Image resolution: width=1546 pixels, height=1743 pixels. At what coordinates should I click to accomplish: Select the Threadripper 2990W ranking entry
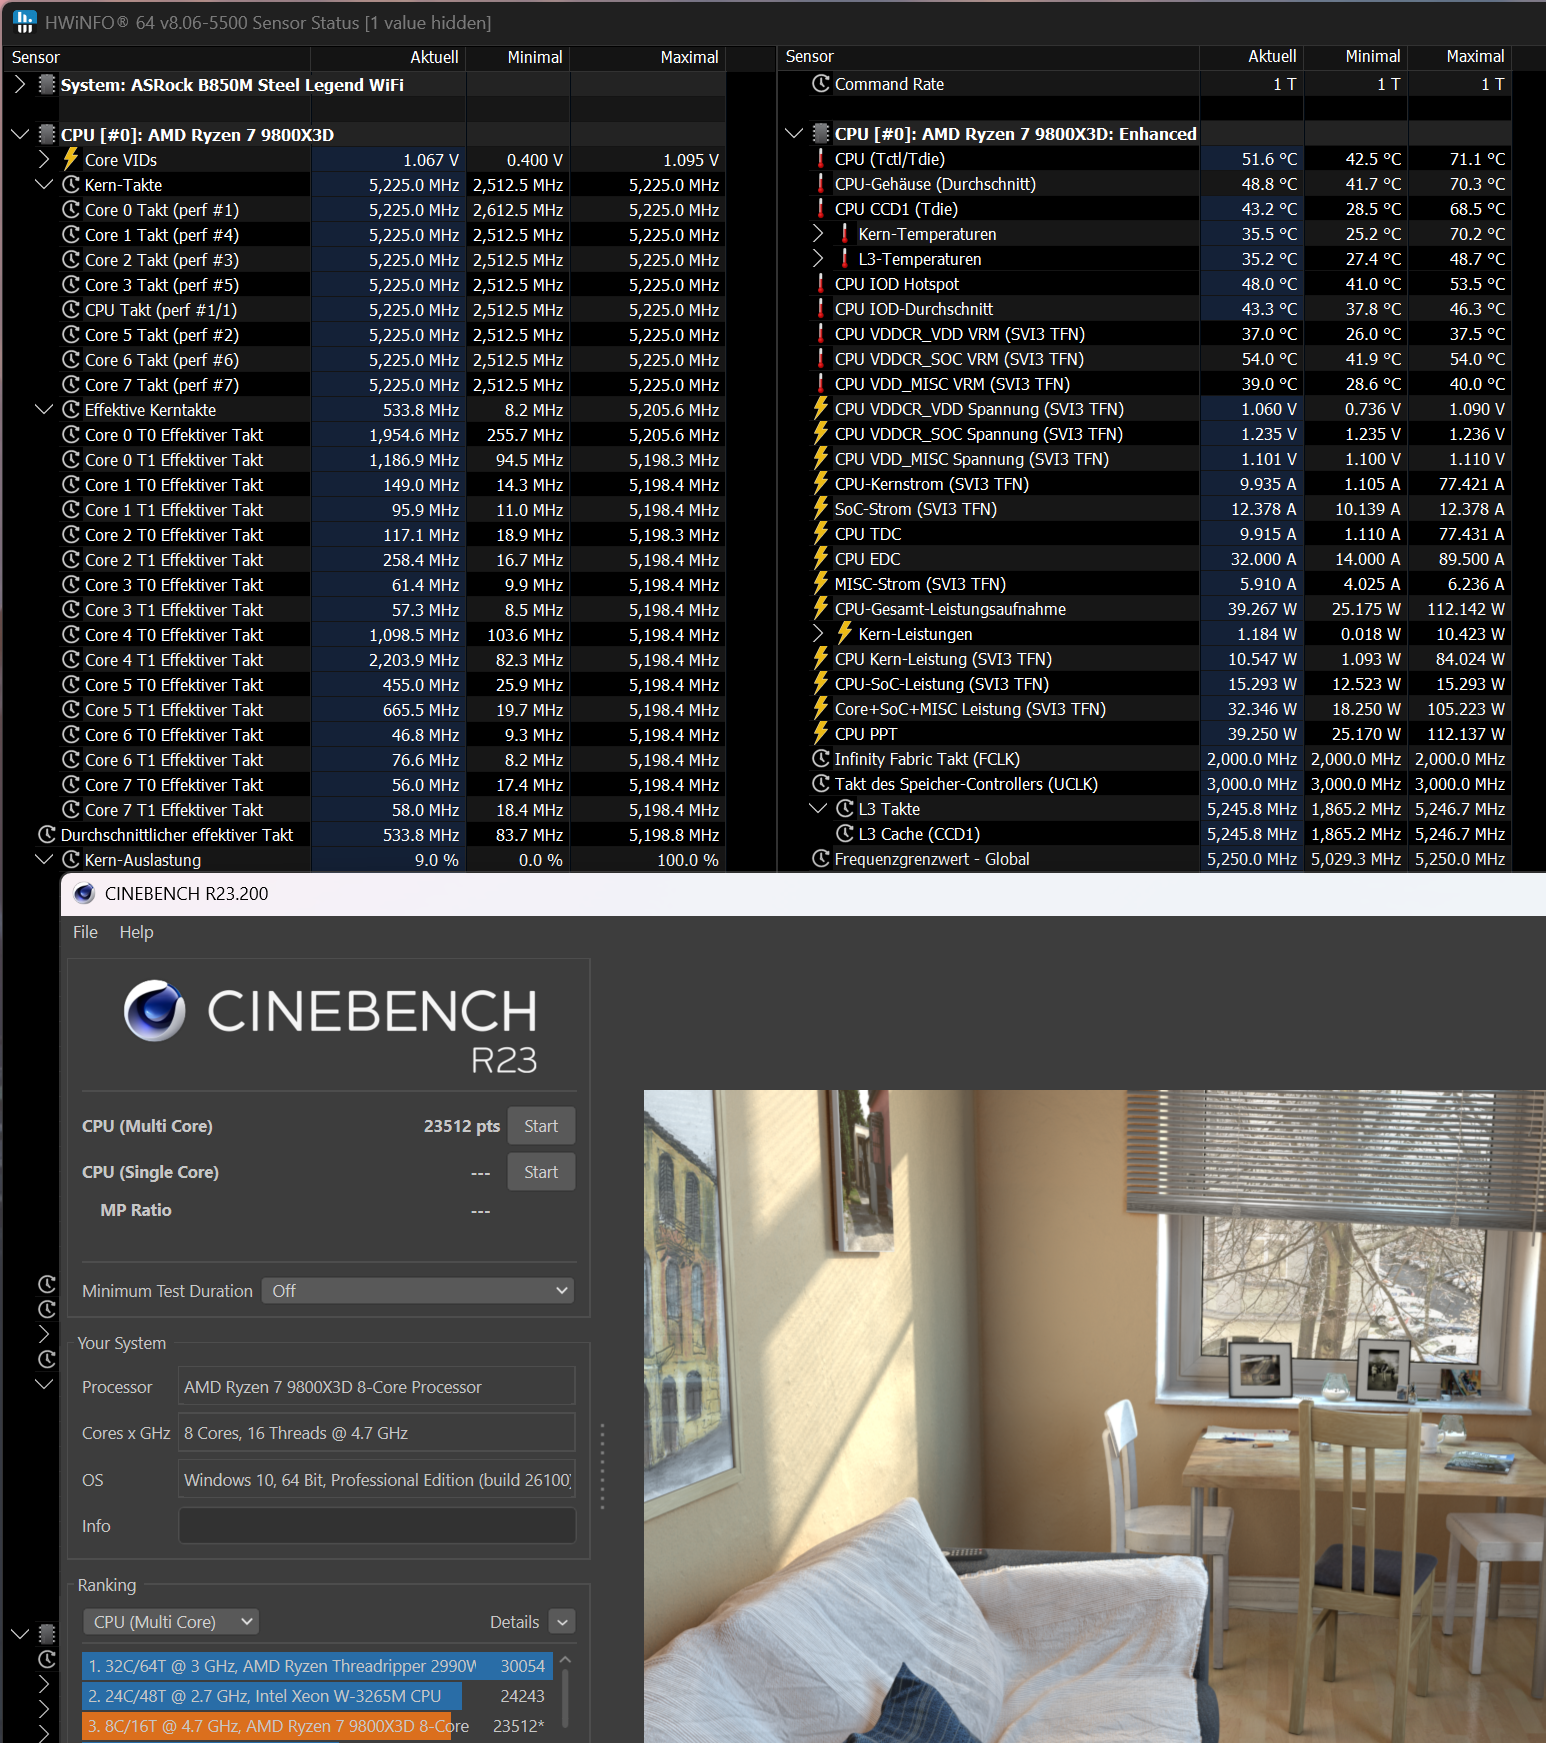click(x=318, y=1665)
